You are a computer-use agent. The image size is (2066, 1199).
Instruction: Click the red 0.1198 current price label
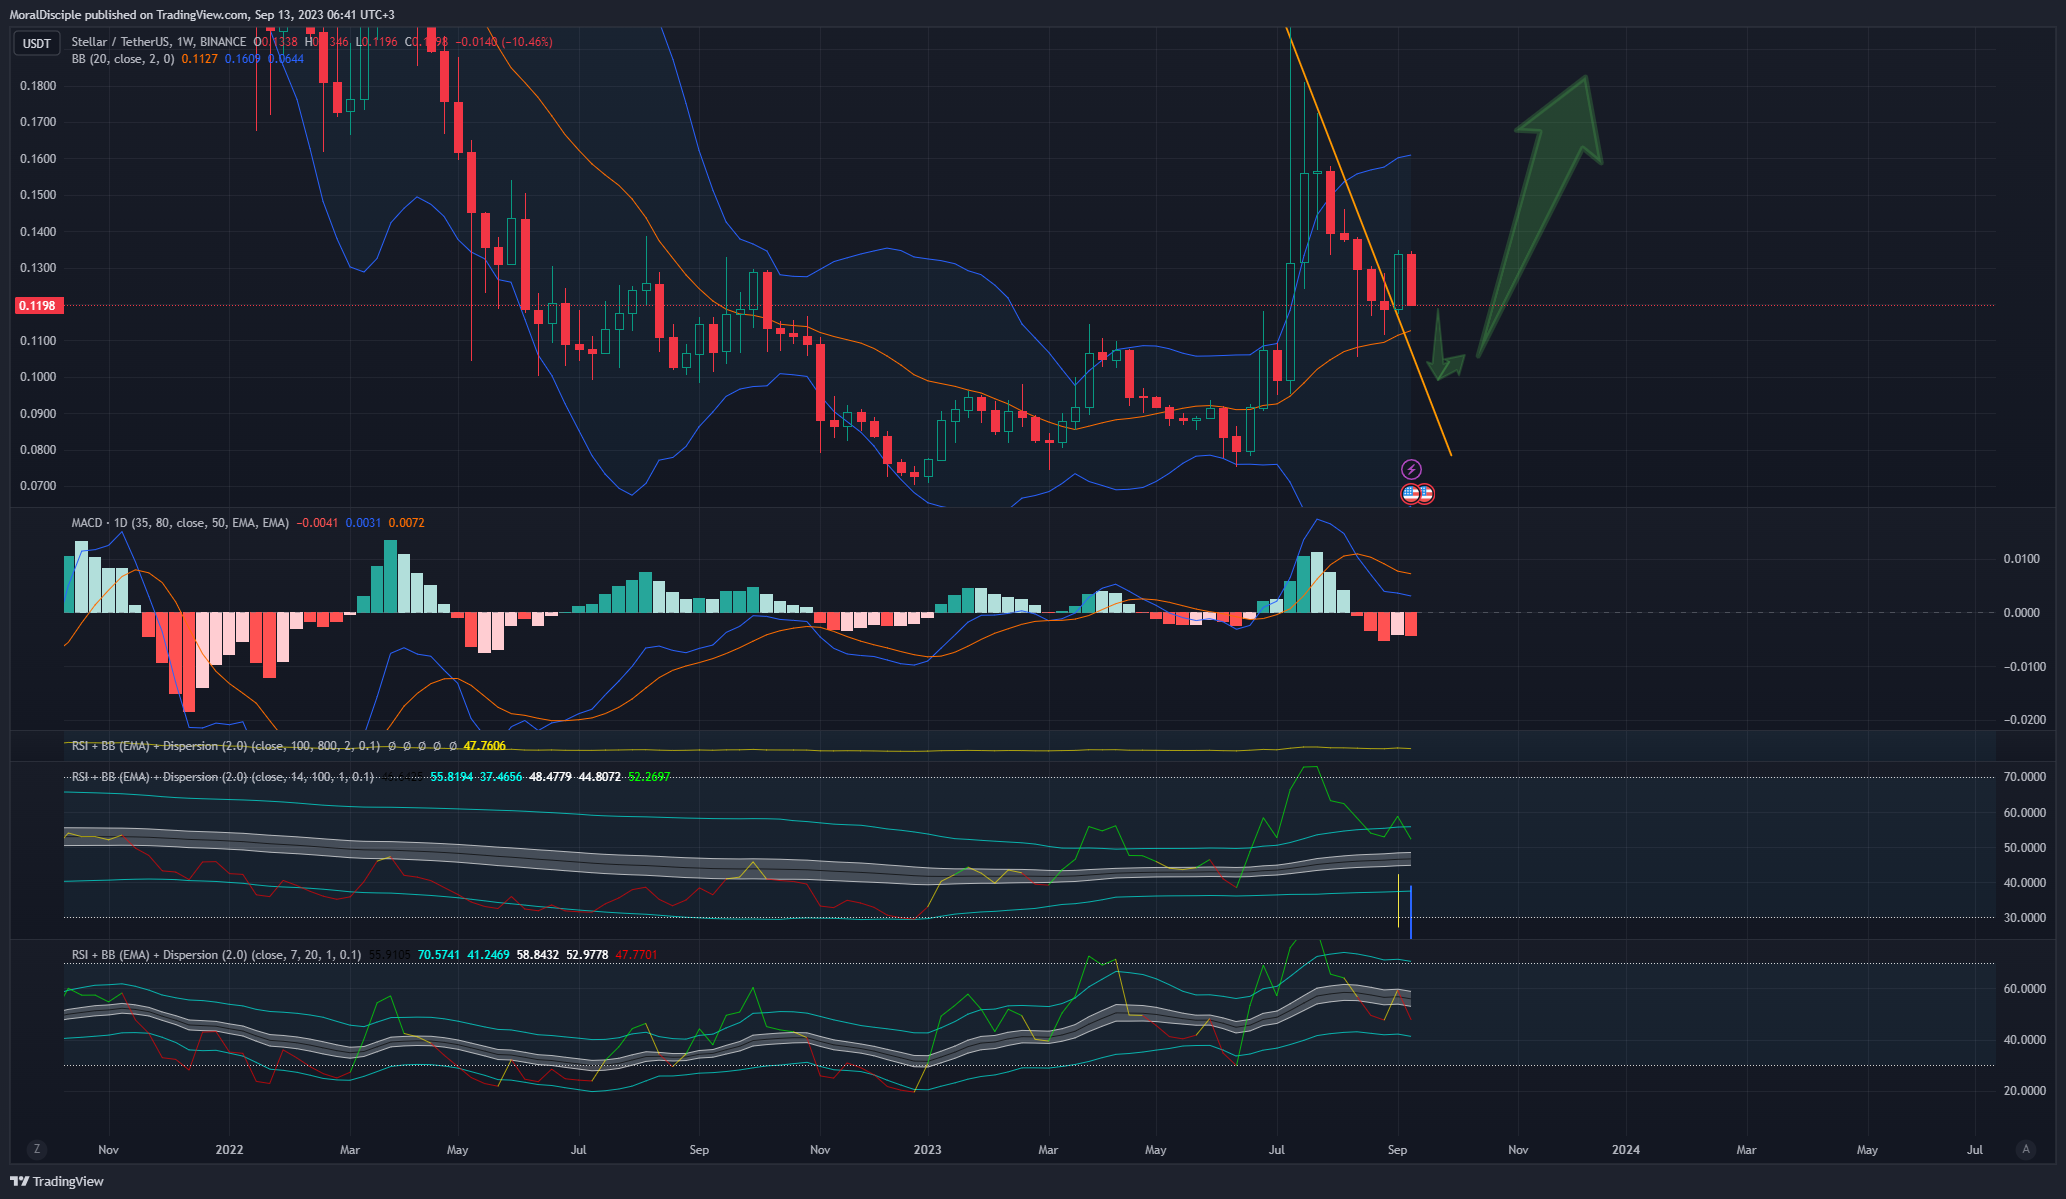click(38, 305)
